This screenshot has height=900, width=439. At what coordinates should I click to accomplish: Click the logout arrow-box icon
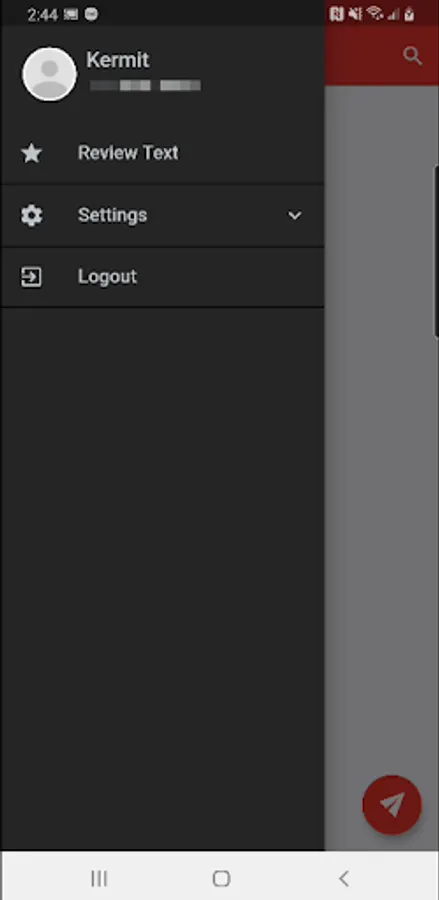click(31, 277)
